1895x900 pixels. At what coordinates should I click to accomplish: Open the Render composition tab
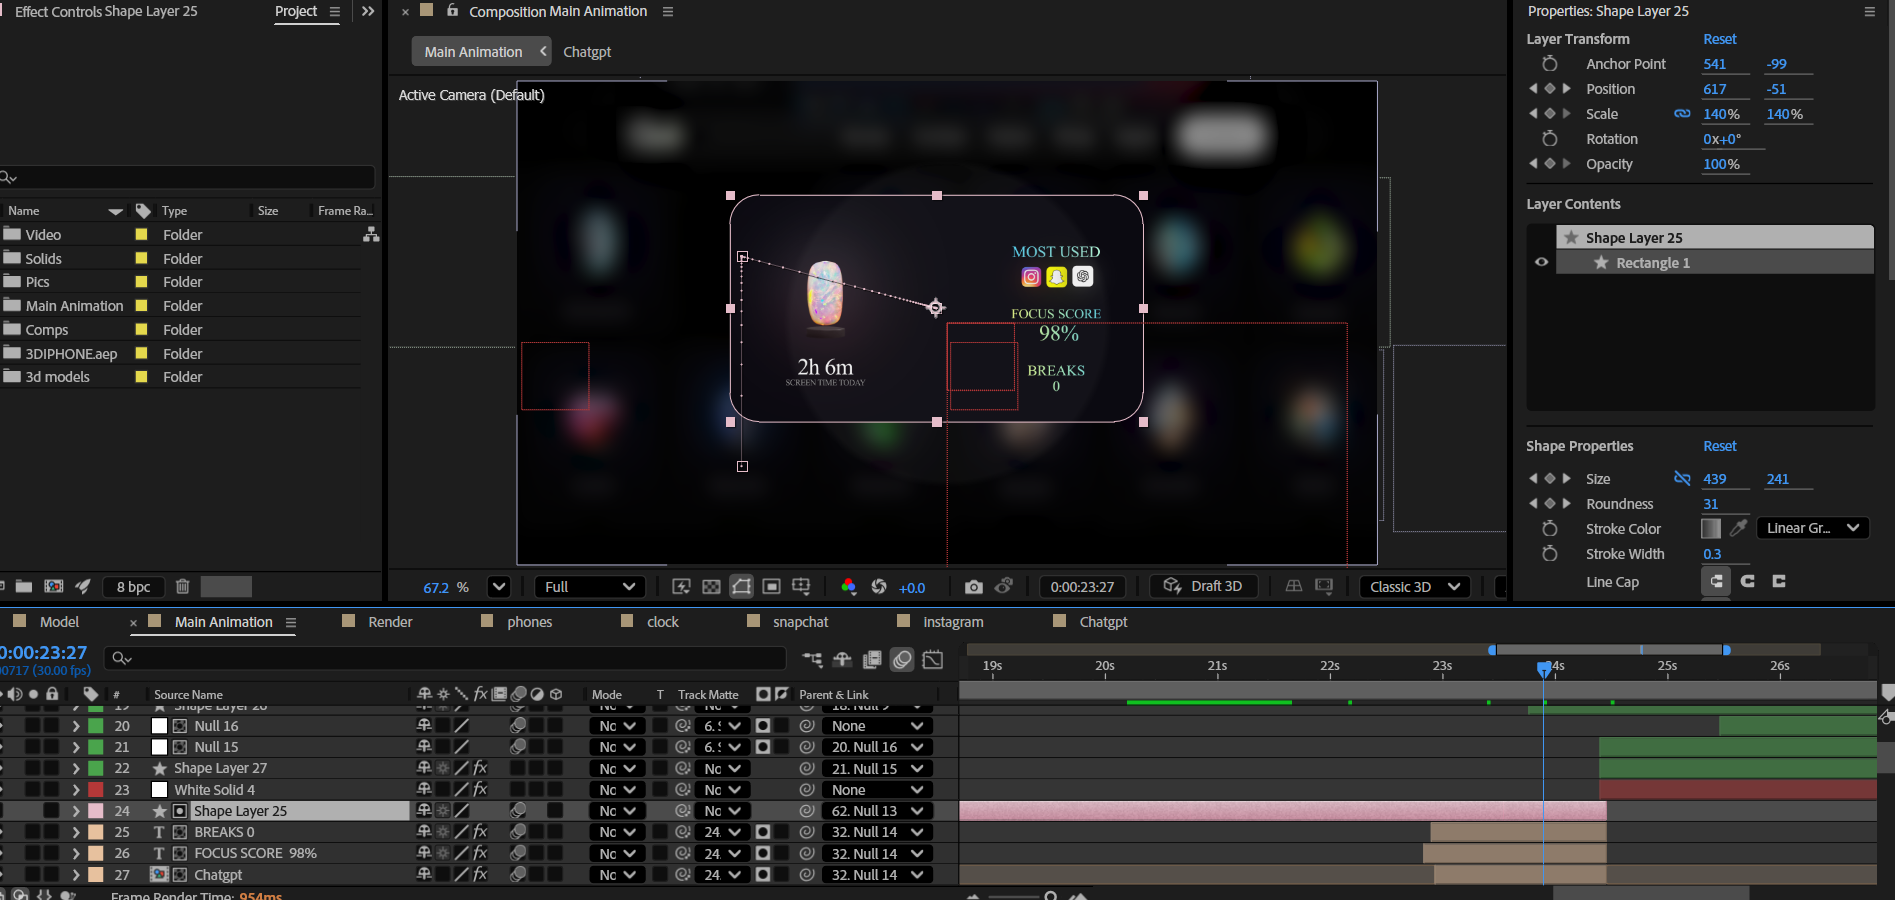coord(390,622)
